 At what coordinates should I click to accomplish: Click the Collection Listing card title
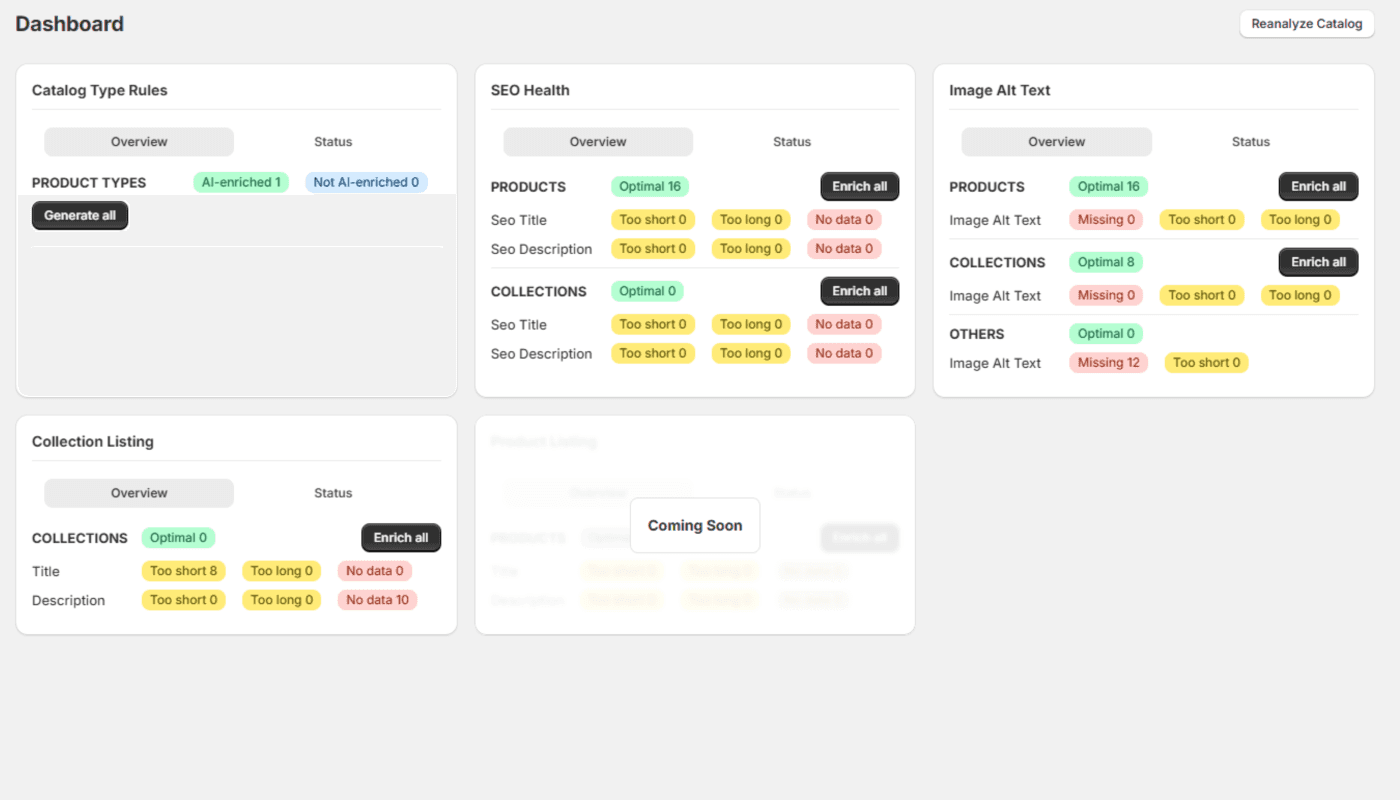click(93, 441)
